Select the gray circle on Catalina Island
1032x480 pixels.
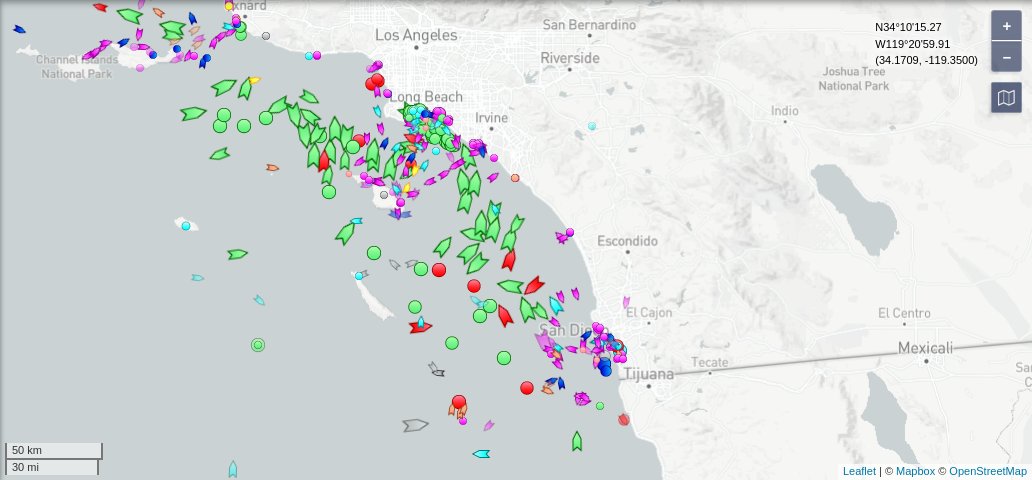tap(384, 195)
